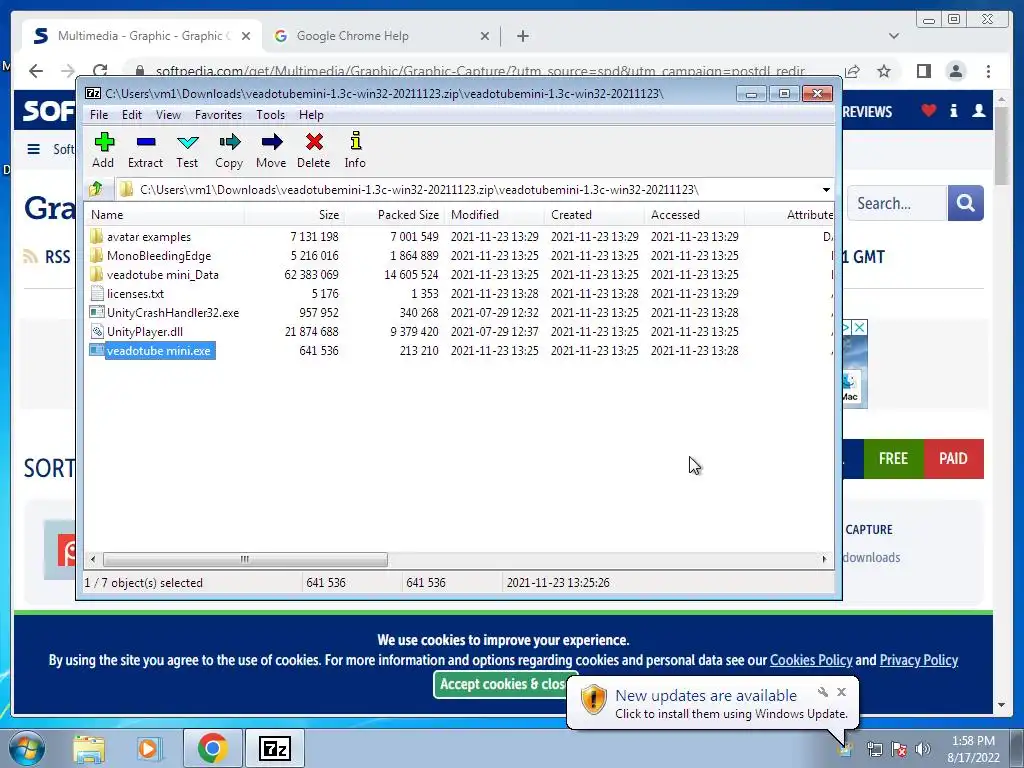Open Chrome side panel icon
The image size is (1024, 768).
tap(923, 71)
